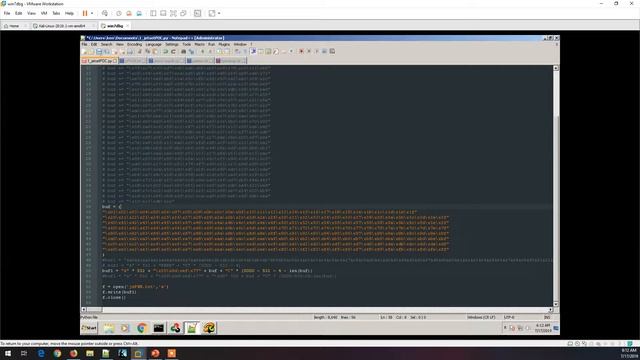The image size is (640, 360).
Task: Open the command prompt from Windows 7 taskbar
Action: 158,328
